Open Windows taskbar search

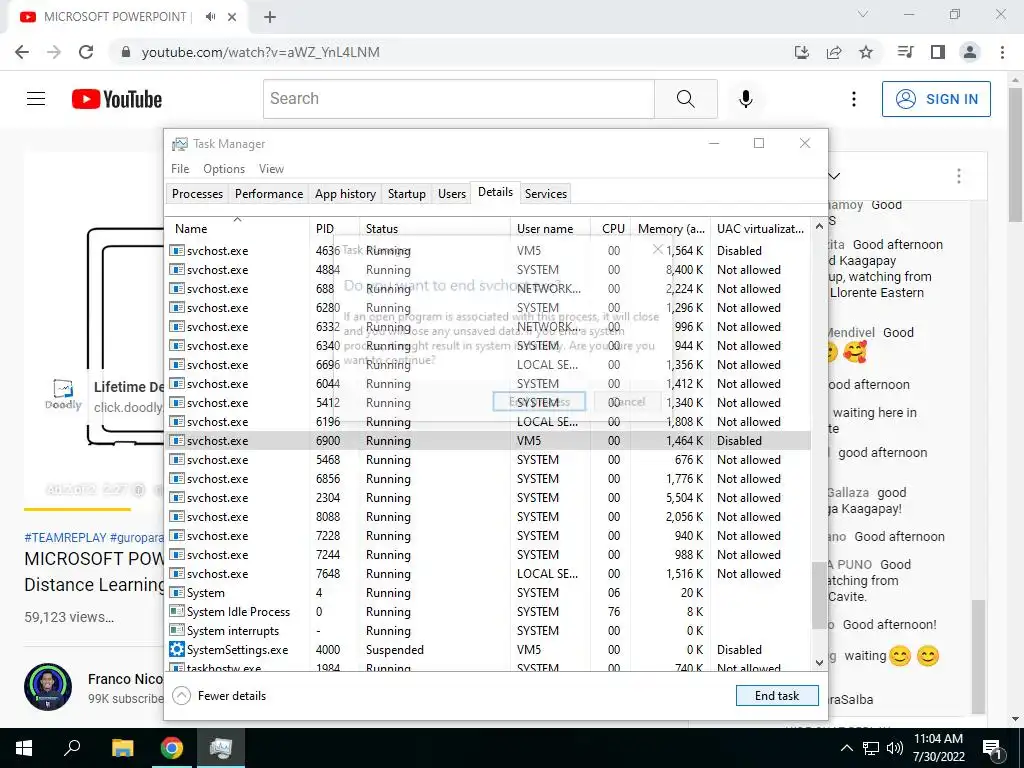click(x=72, y=748)
